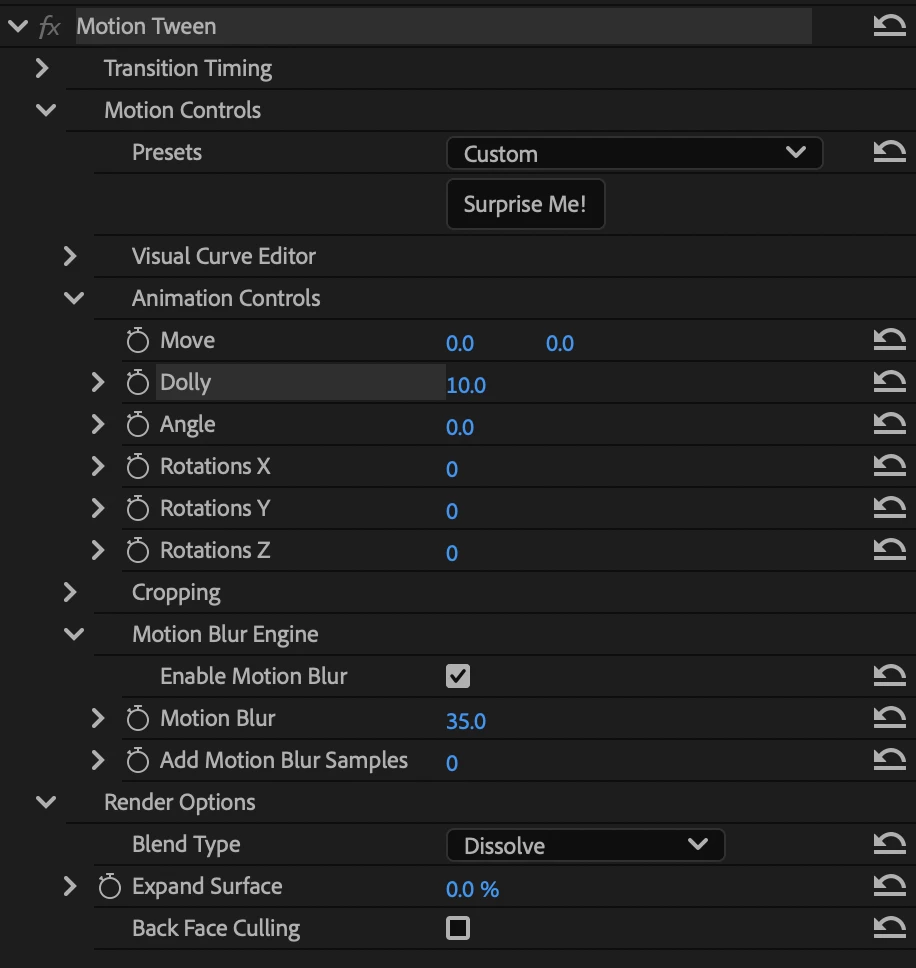
Task: Expand the Rotations Y parameter
Action: click(98, 507)
